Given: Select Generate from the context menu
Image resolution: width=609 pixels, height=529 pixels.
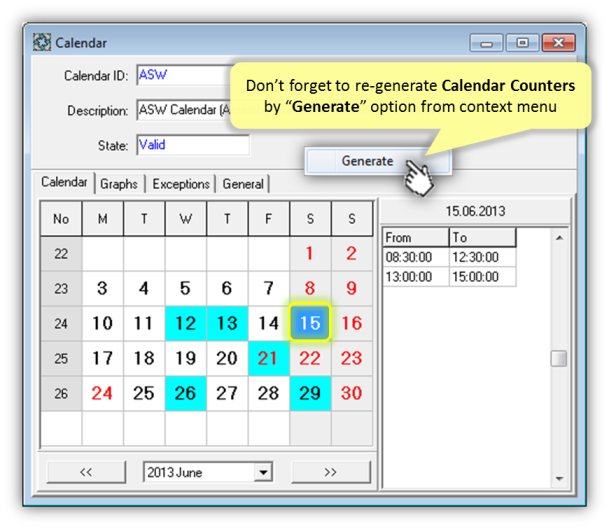Looking at the screenshot, I should click(367, 161).
